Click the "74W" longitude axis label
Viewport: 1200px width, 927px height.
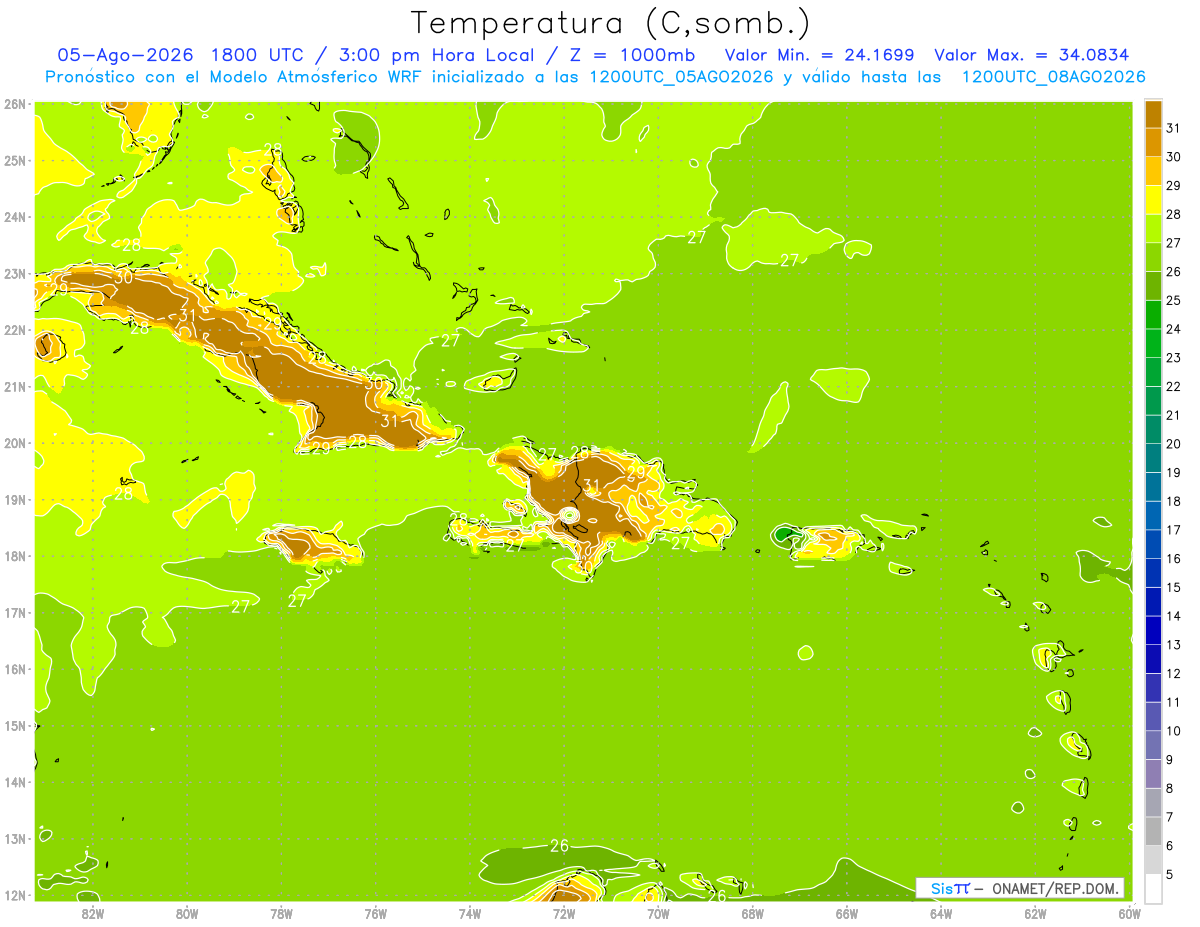click(x=469, y=913)
